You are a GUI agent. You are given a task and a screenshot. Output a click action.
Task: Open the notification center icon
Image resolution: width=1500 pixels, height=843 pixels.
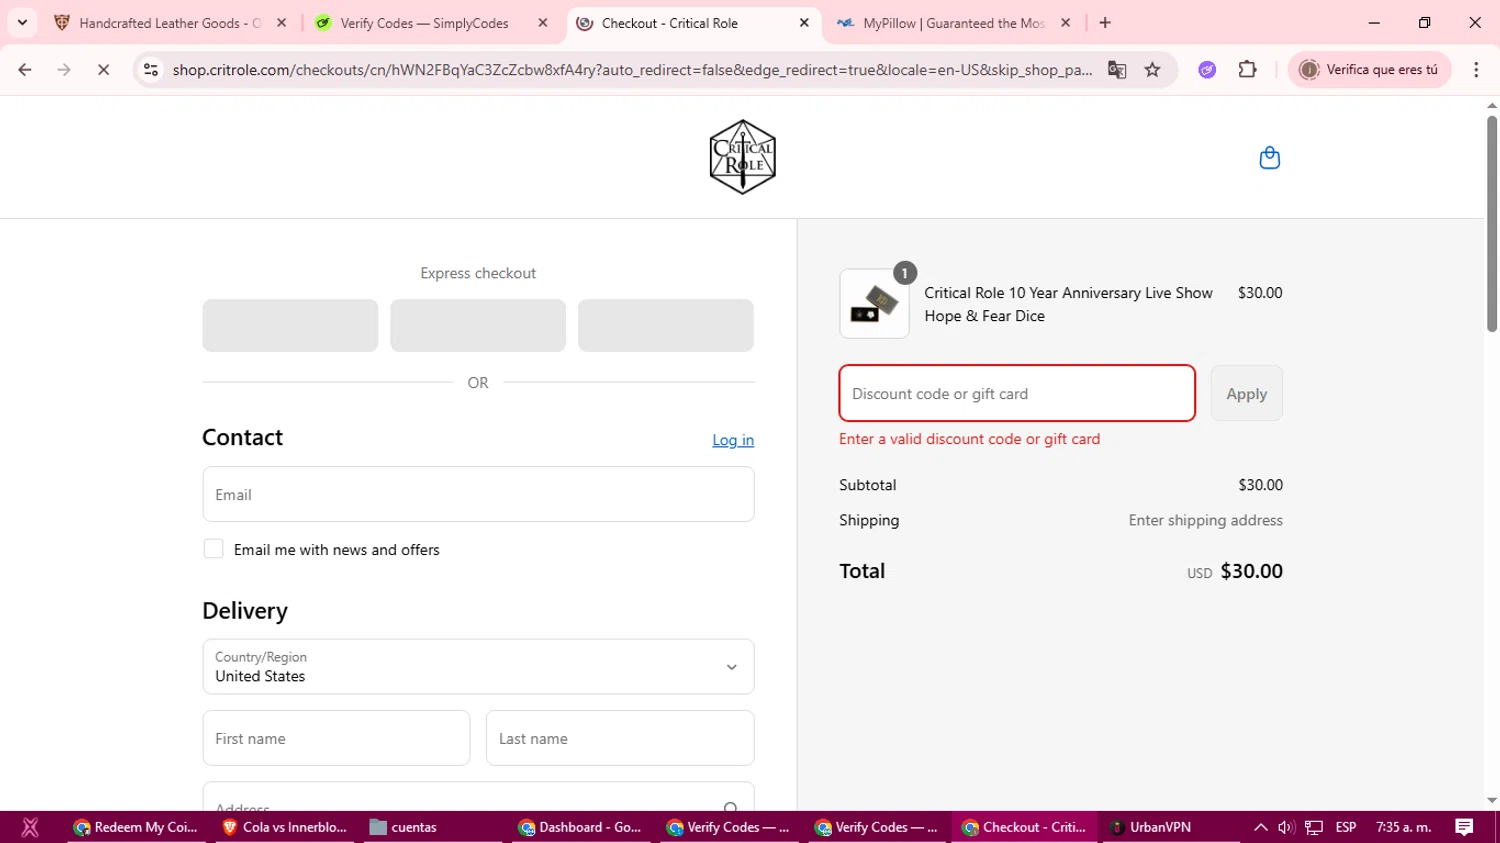coord(1464,827)
